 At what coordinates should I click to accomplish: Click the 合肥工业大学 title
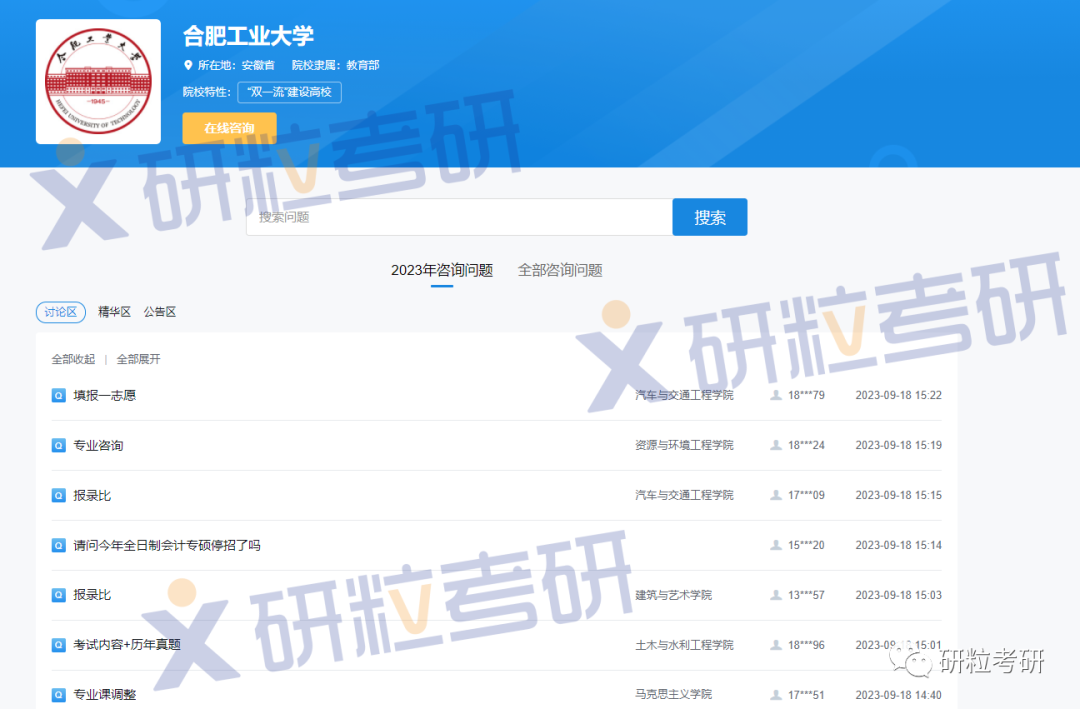click(x=249, y=36)
